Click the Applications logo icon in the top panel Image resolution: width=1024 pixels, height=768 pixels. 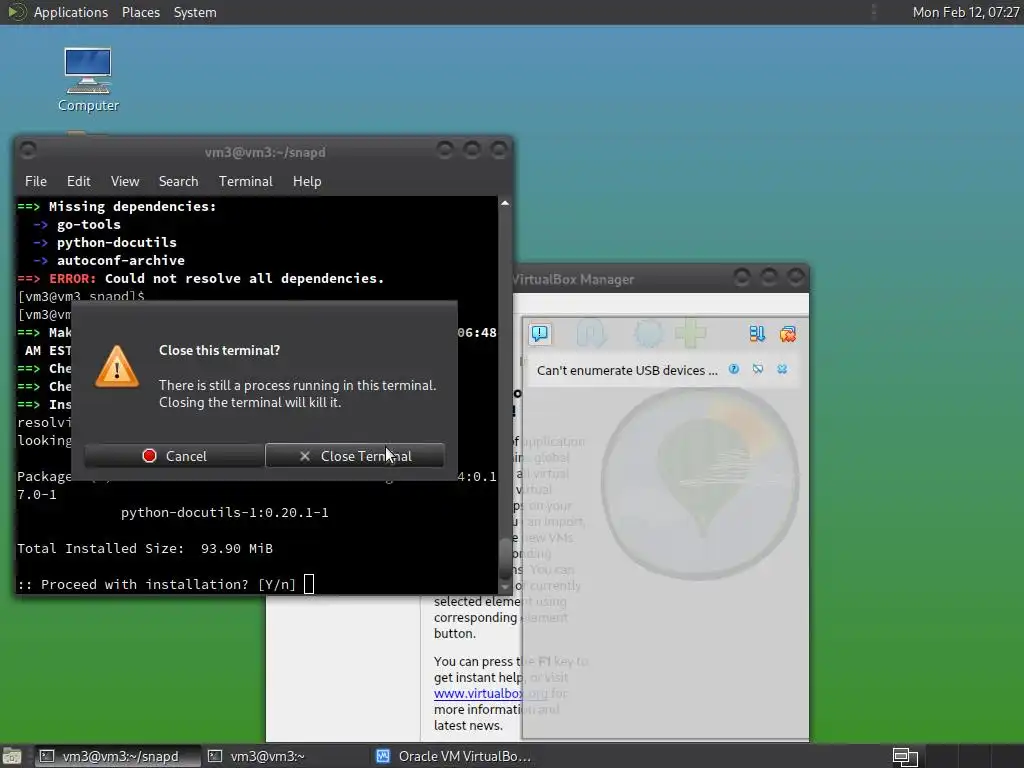tap(16, 12)
